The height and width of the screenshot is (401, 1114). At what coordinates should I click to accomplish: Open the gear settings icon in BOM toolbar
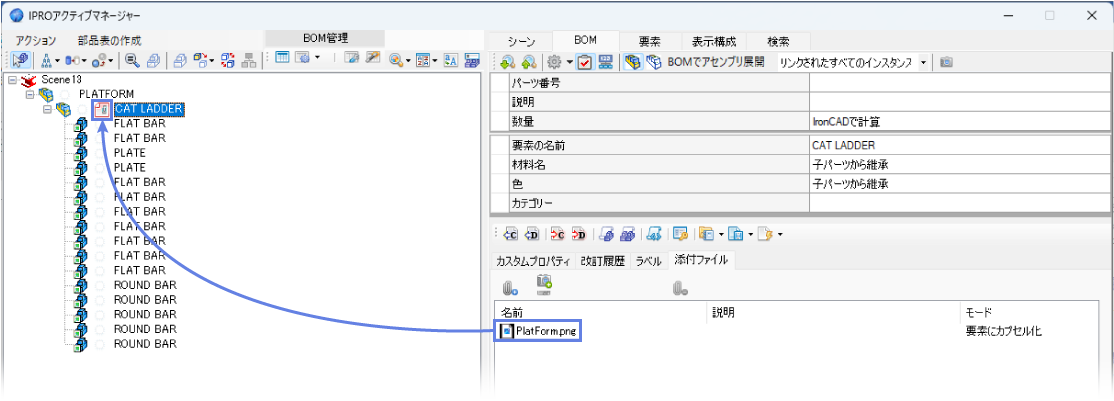tap(554, 63)
